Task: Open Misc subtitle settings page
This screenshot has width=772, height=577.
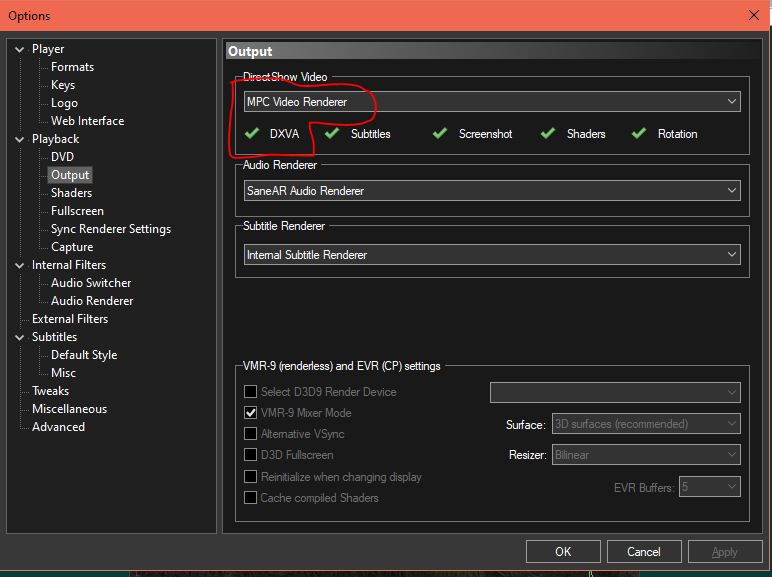Action: click(64, 373)
